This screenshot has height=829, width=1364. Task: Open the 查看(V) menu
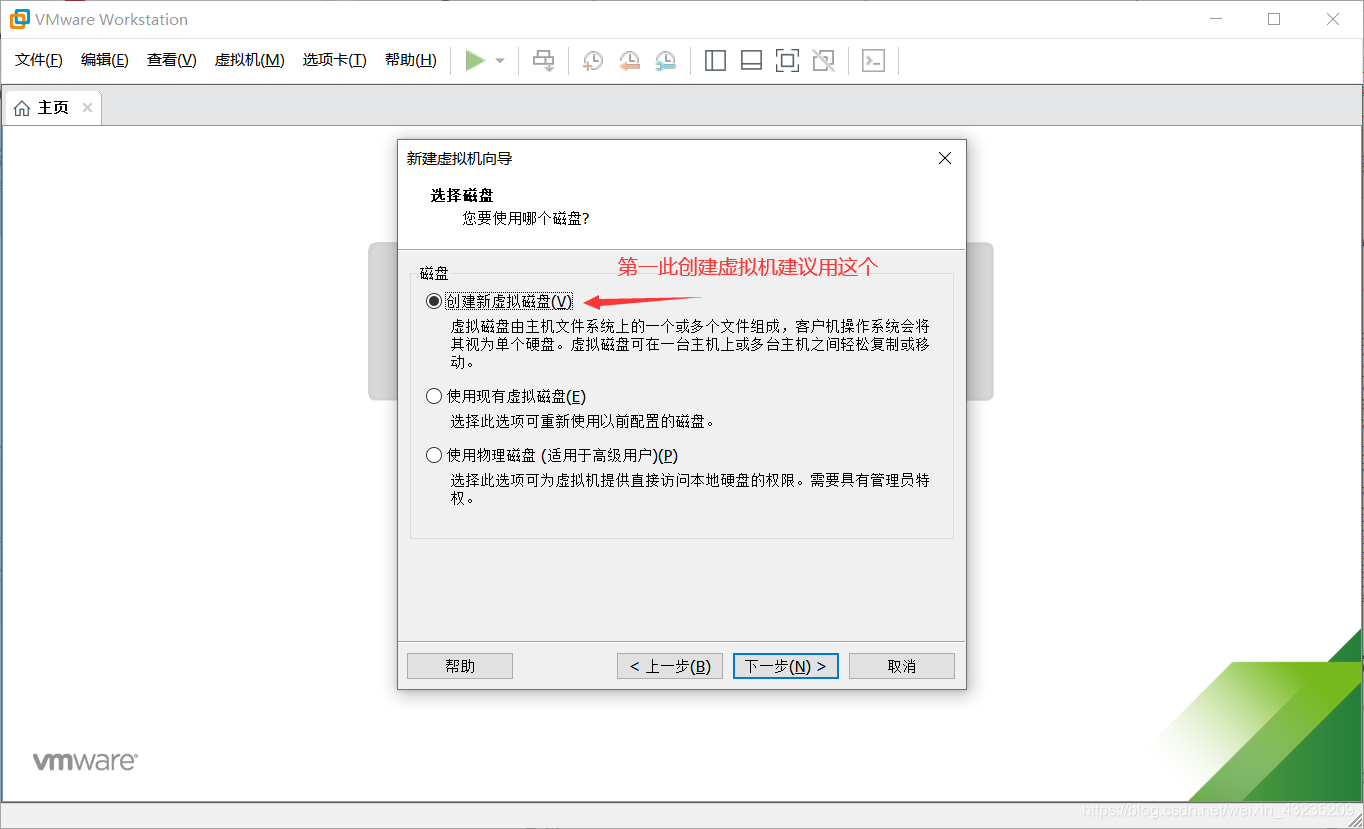pyautogui.click(x=172, y=60)
